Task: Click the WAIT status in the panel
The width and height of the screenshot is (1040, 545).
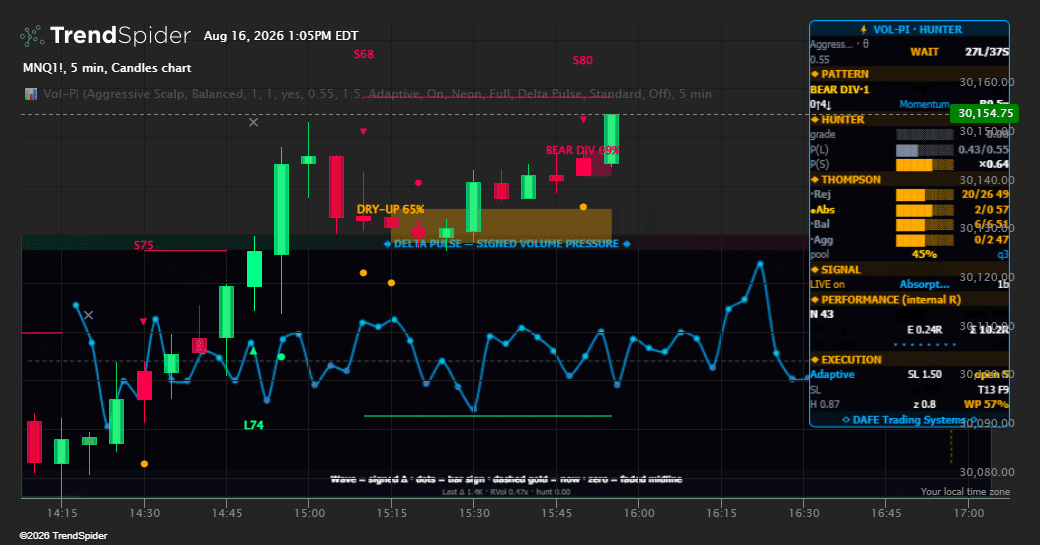Action: pyautogui.click(x=924, y=52)
